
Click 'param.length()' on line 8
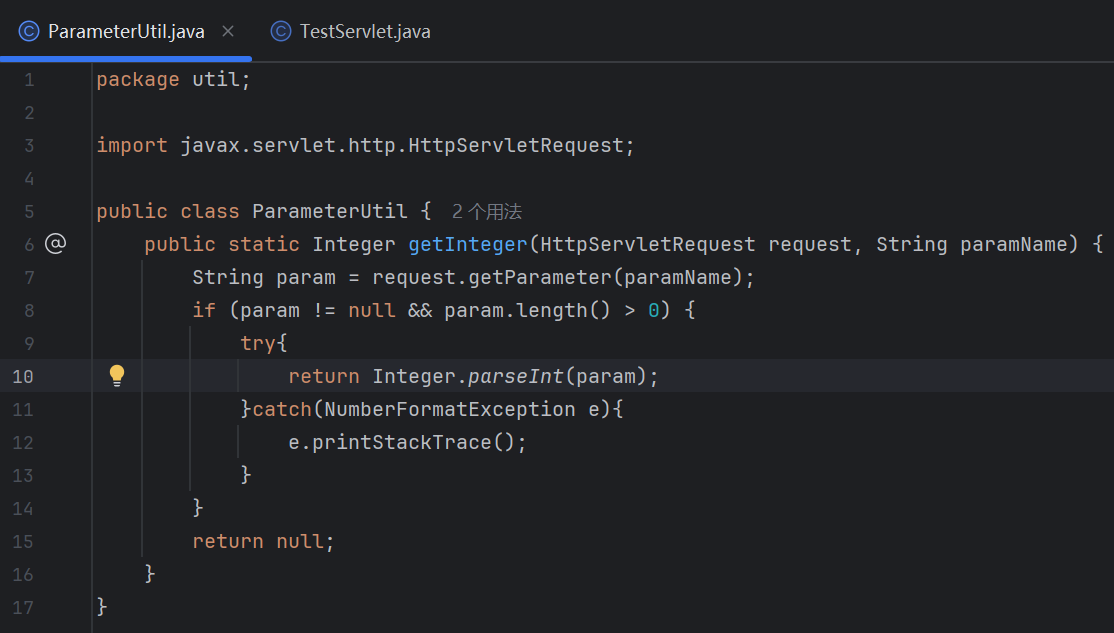527,310
